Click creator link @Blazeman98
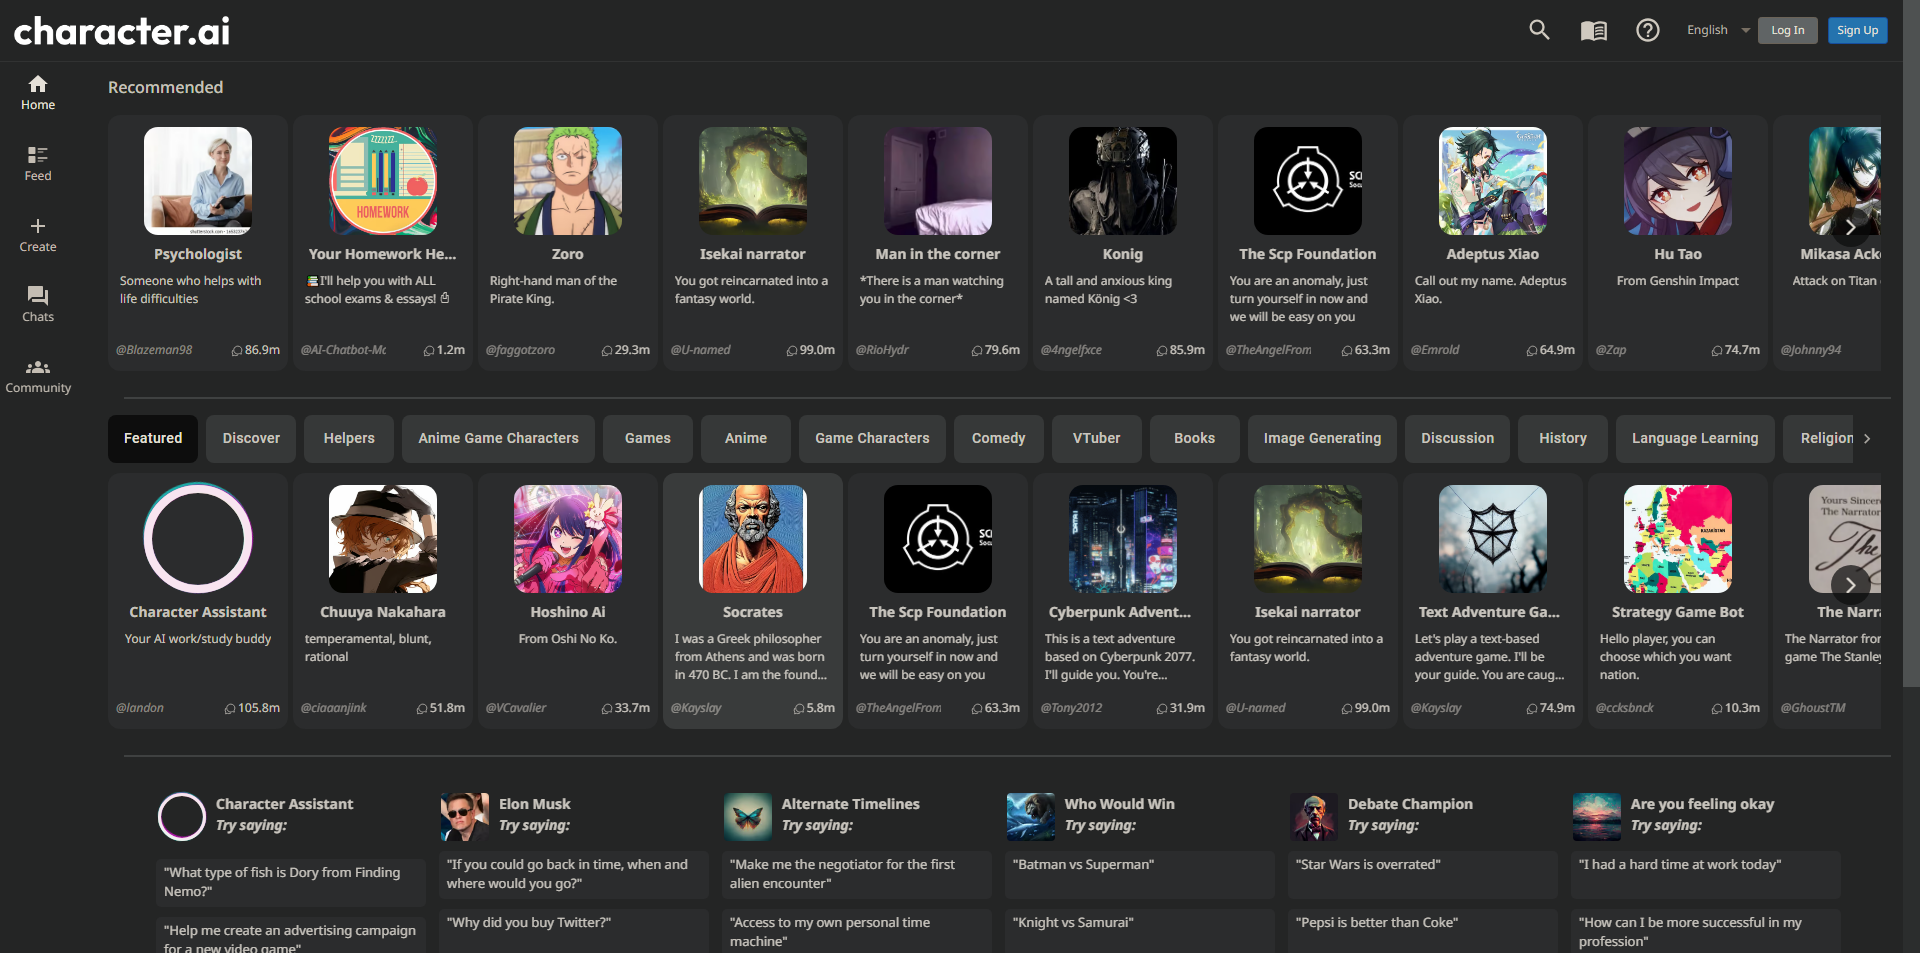Screen dimensions: 1920x953 (154, 350)
